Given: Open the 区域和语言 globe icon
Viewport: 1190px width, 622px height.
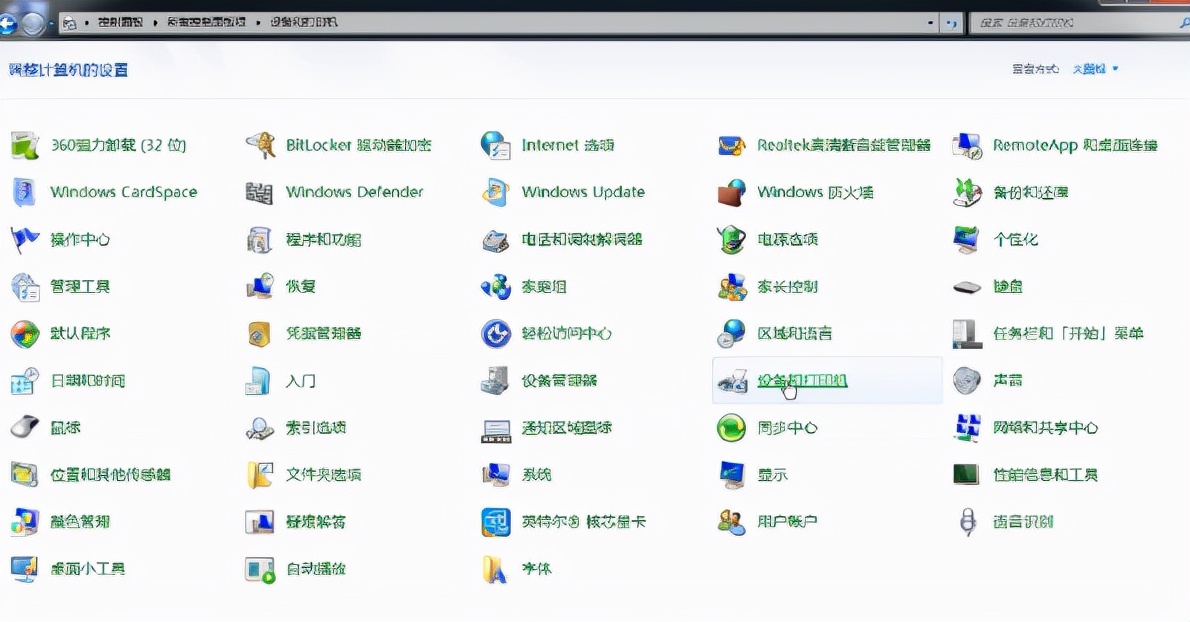Looking at the screenshot, I should point(732,334).
